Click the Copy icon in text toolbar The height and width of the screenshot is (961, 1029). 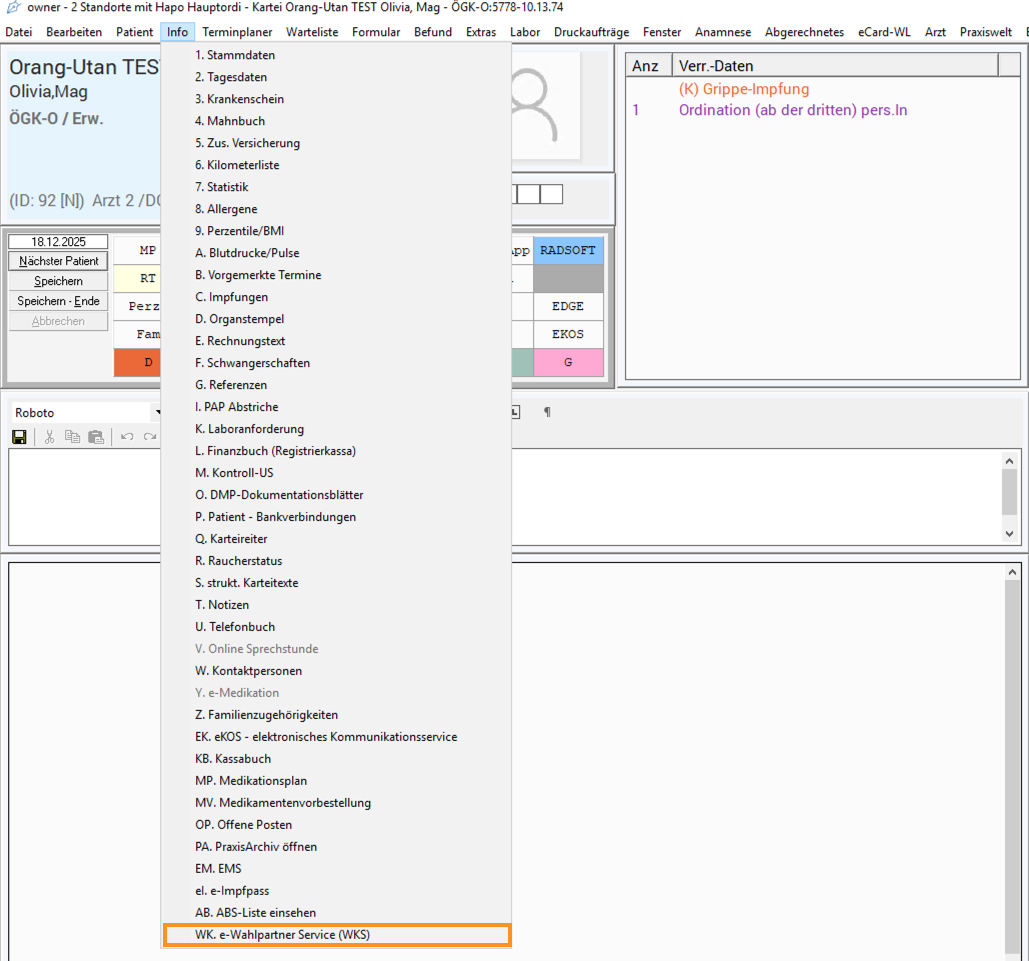[x=72, y=437]
